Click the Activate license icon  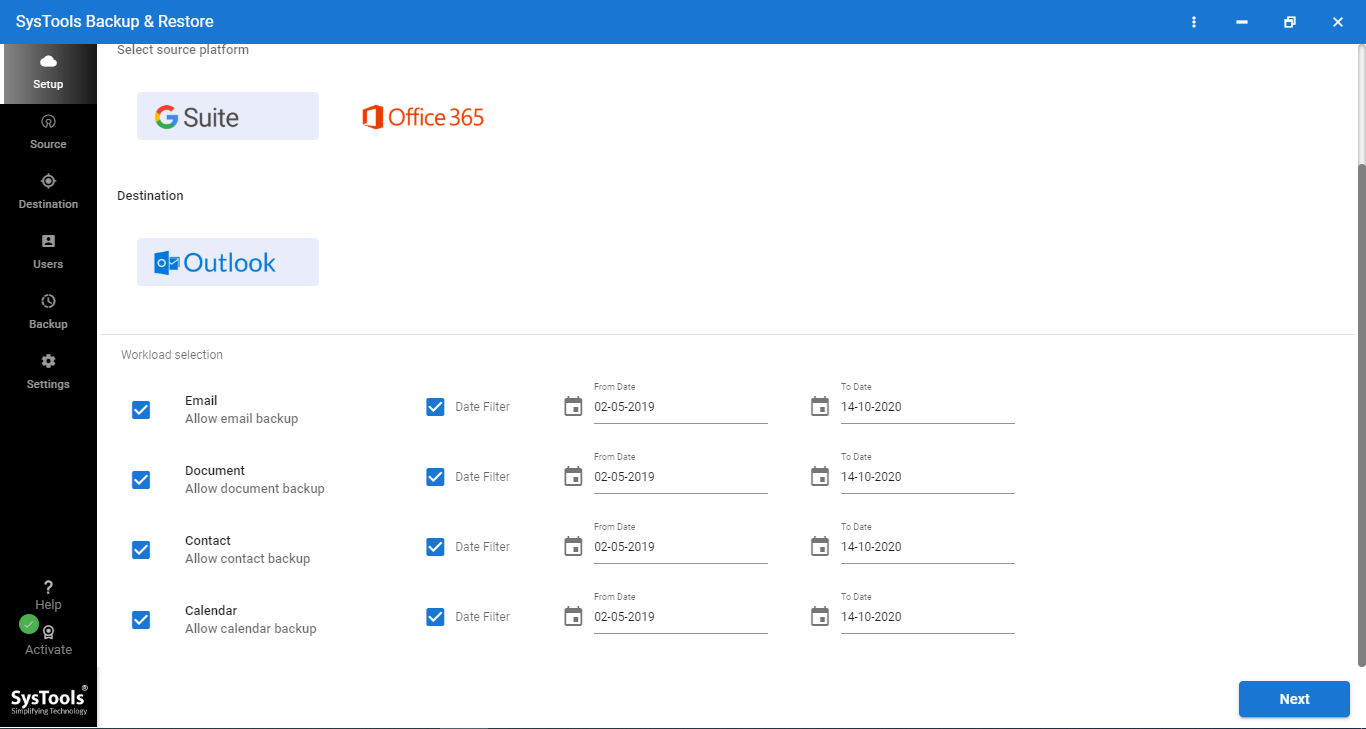pos(48,632)
